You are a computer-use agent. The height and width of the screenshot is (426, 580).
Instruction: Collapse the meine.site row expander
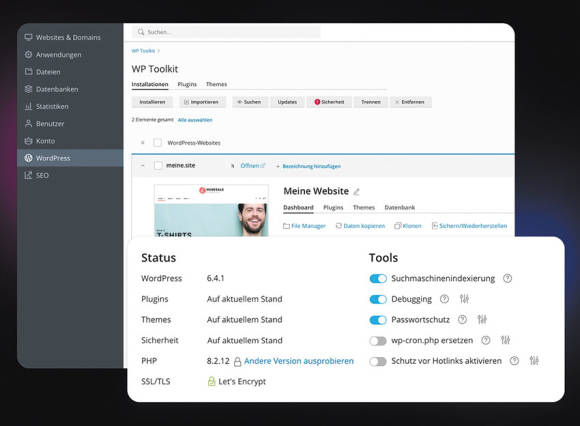coord(143,166)
